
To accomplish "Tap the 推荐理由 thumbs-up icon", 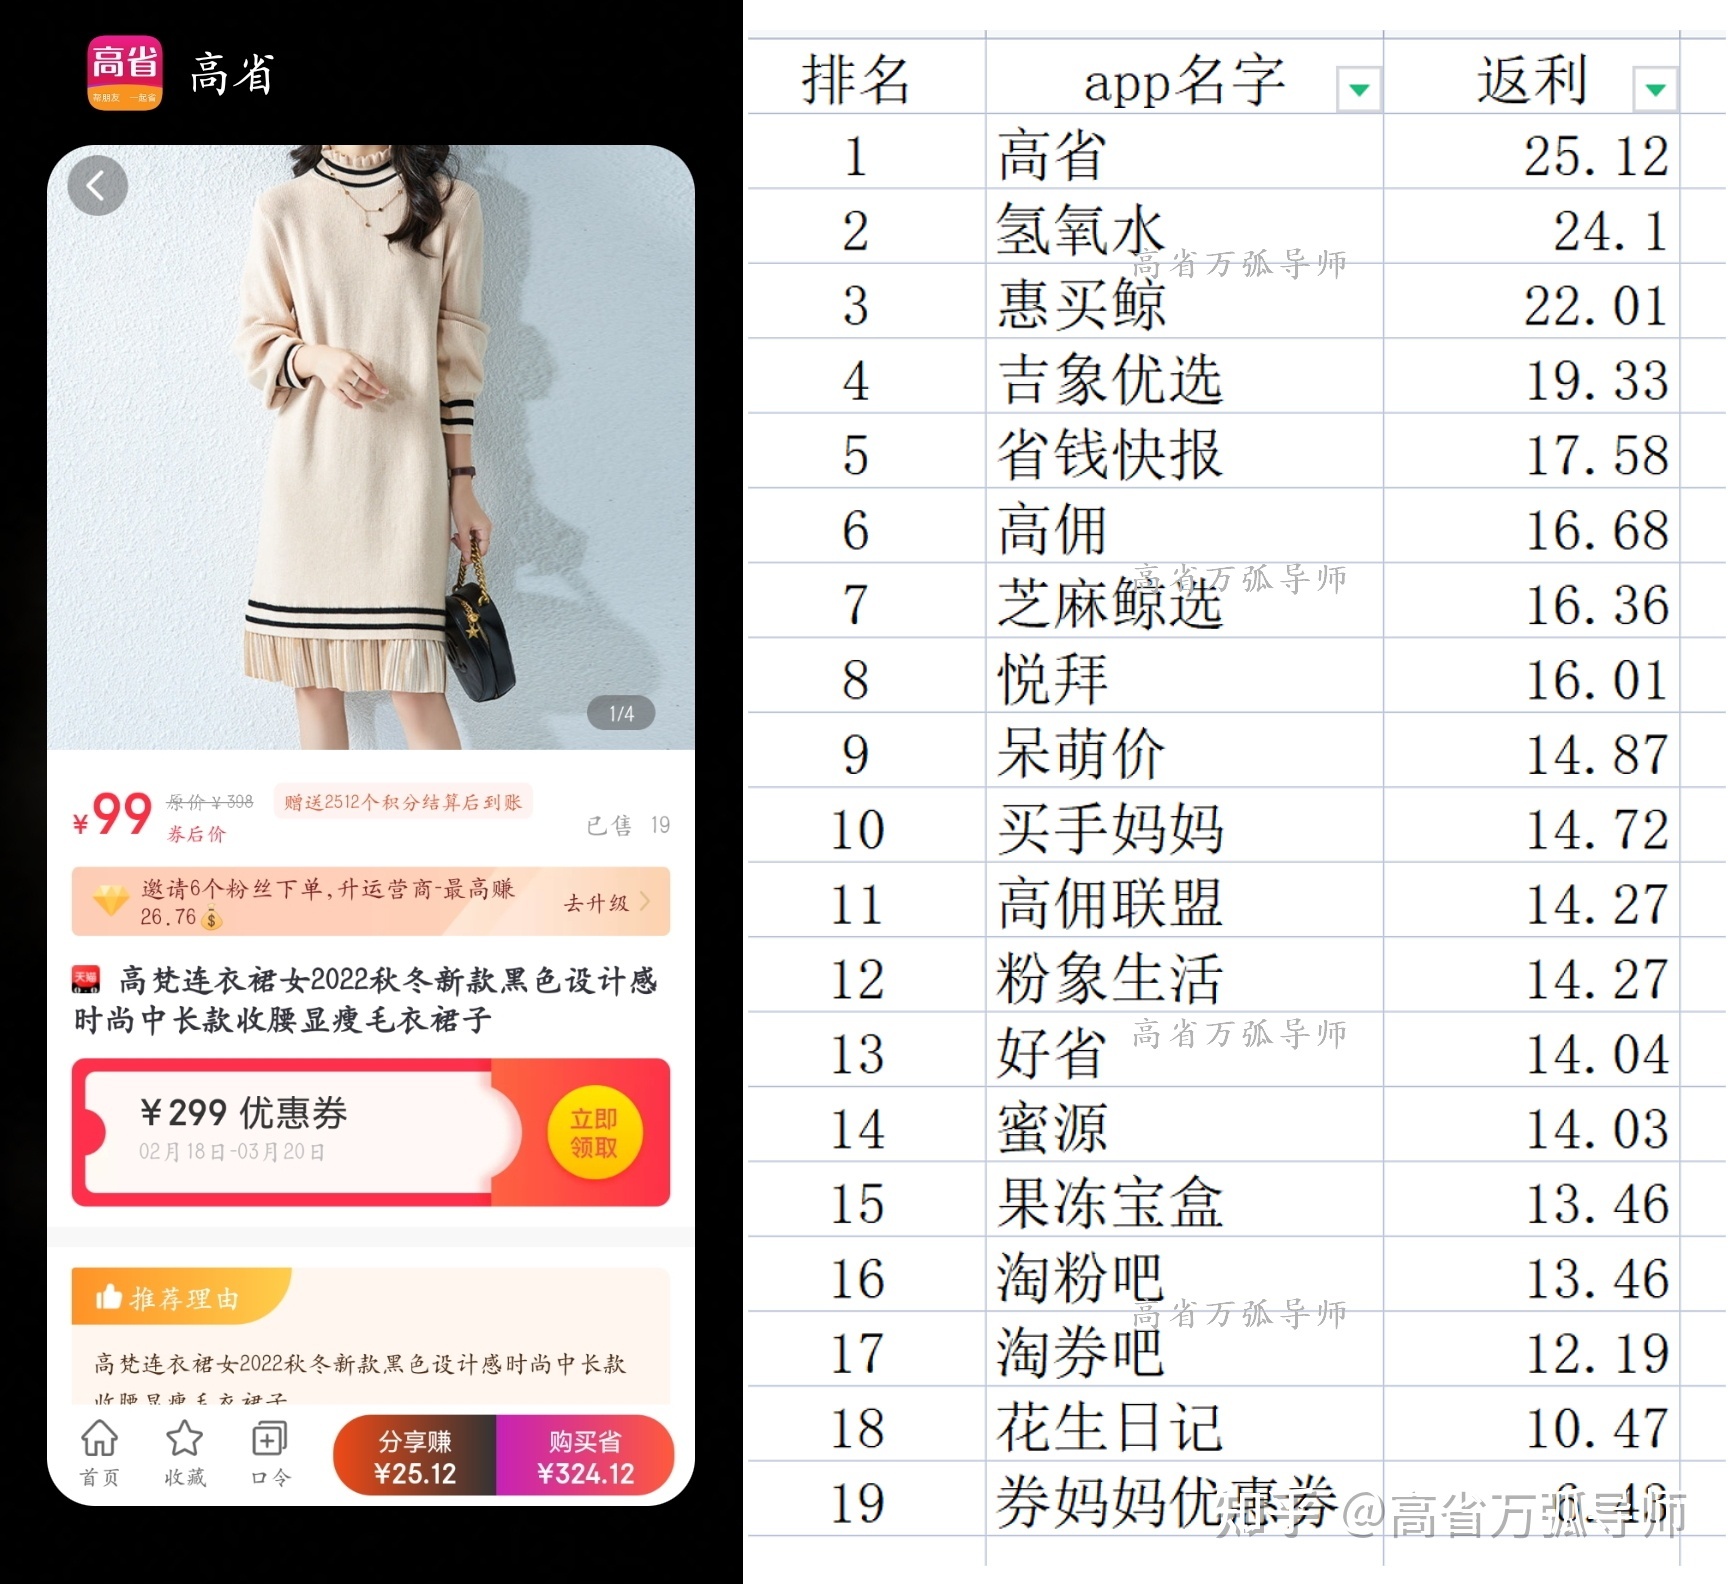I will pos(107,1298).
